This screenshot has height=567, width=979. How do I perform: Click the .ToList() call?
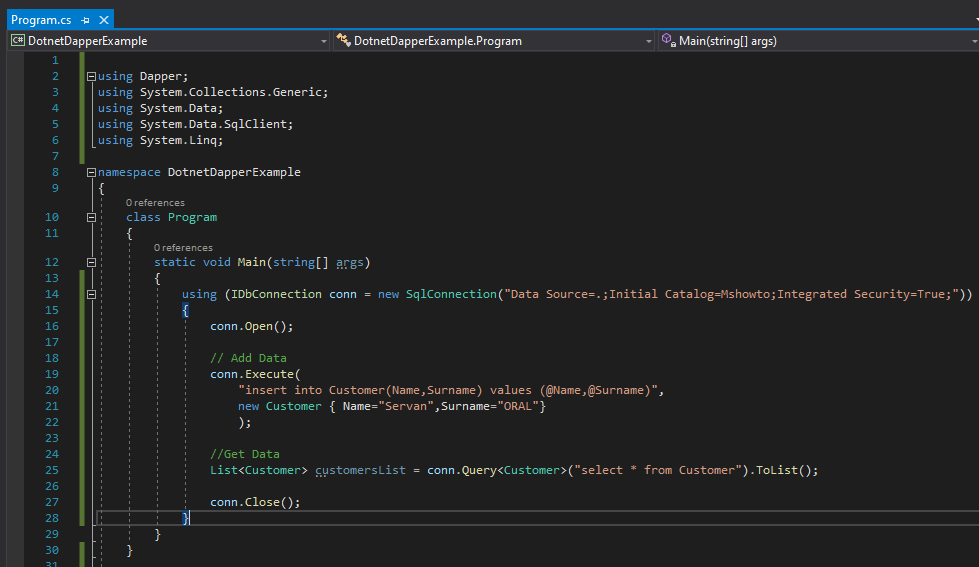coord(784,470)
